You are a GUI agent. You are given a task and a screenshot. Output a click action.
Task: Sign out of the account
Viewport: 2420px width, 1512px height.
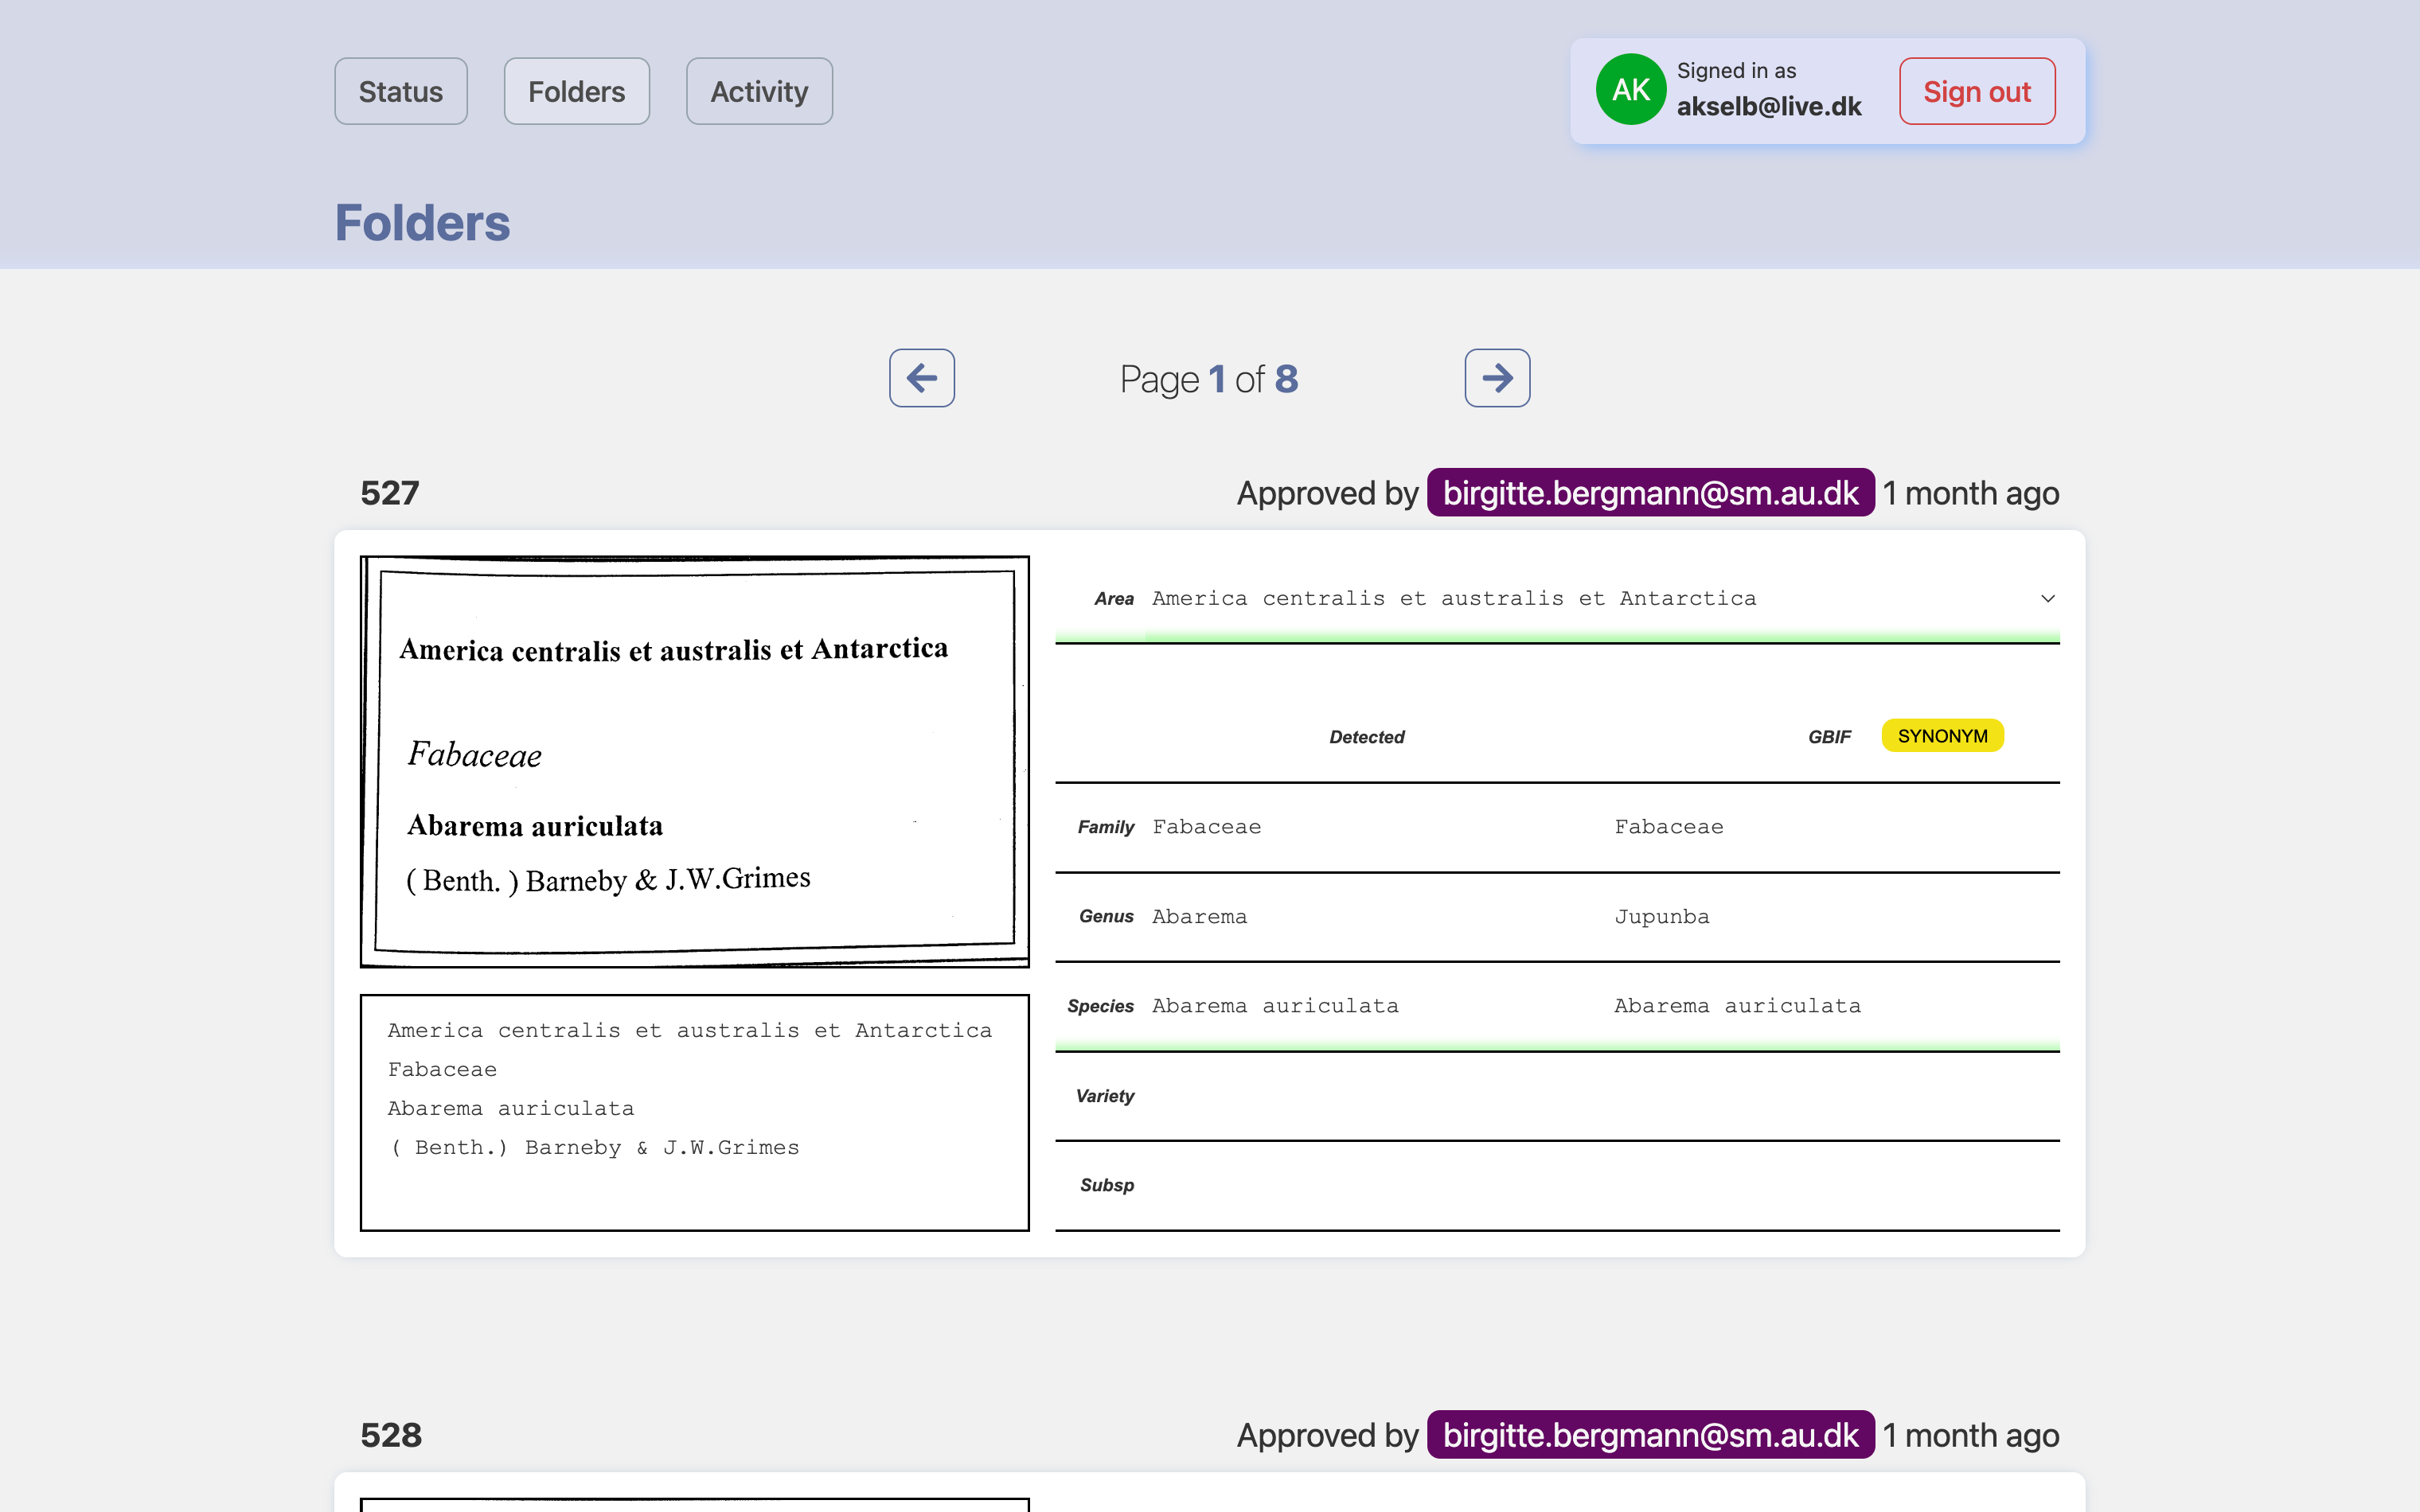pos(1977,91)
